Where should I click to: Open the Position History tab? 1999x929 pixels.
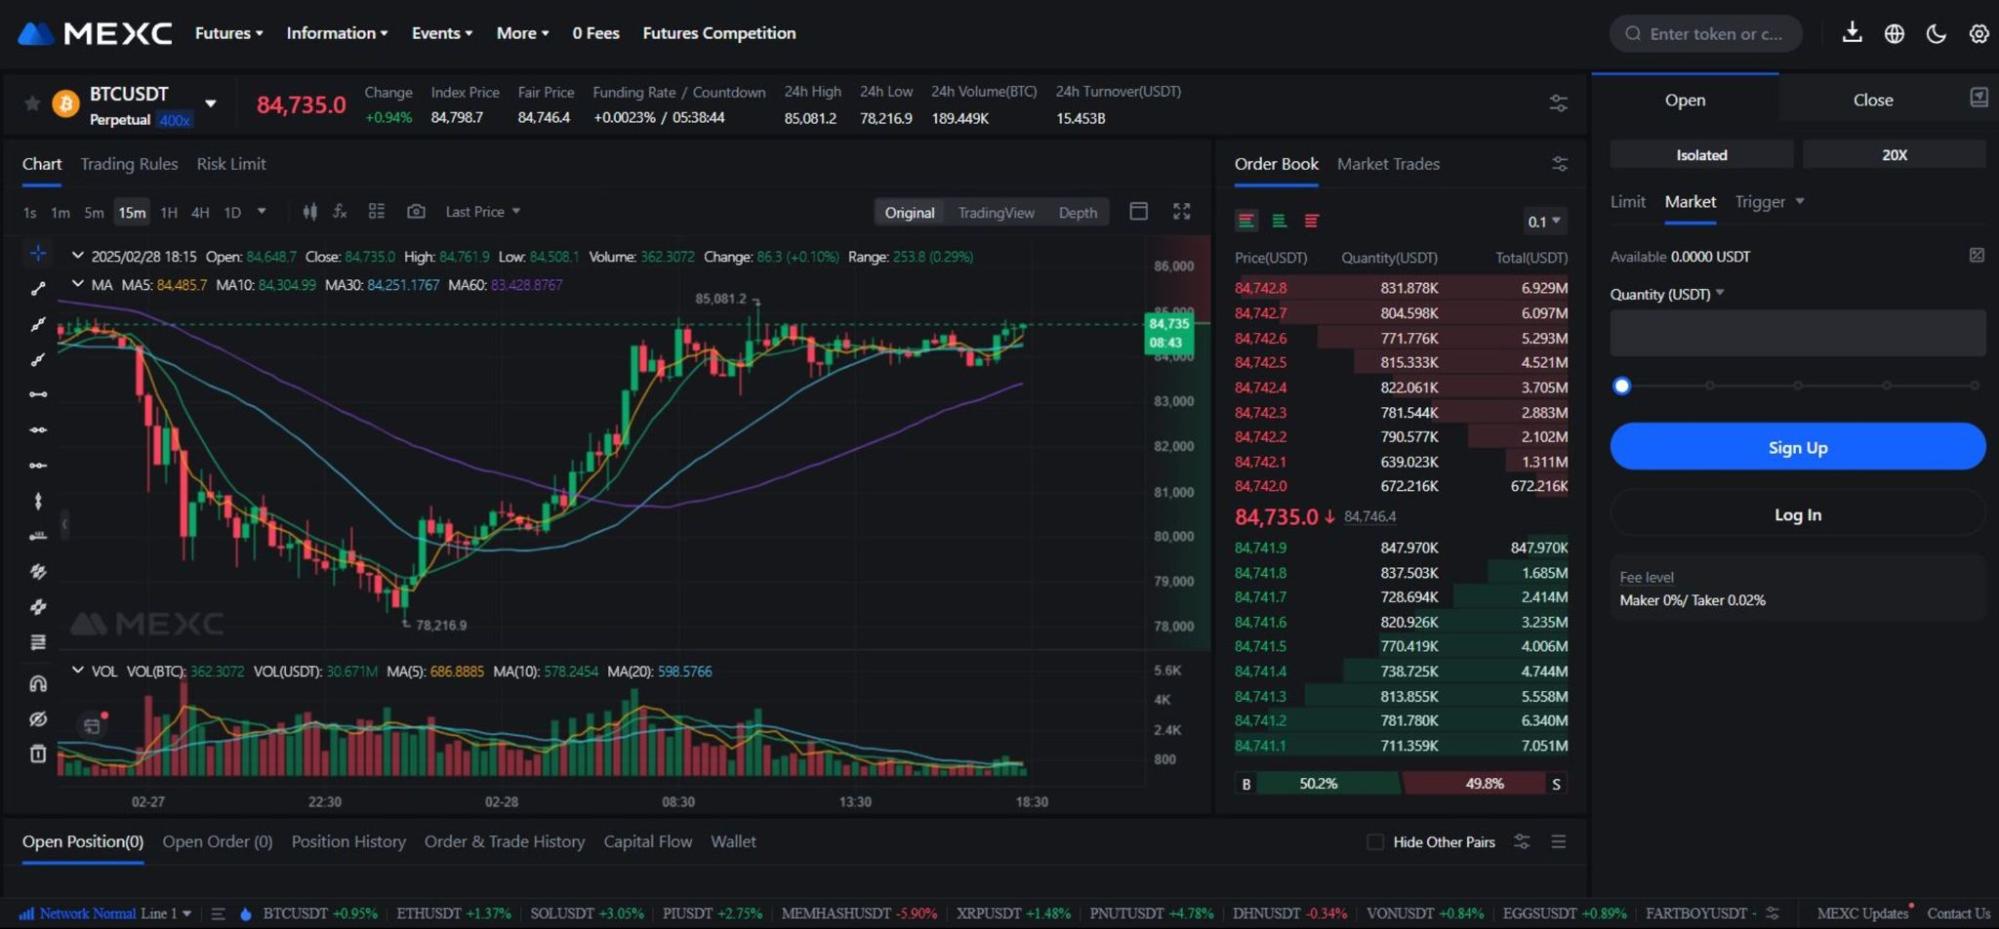[x=348, y=842]
